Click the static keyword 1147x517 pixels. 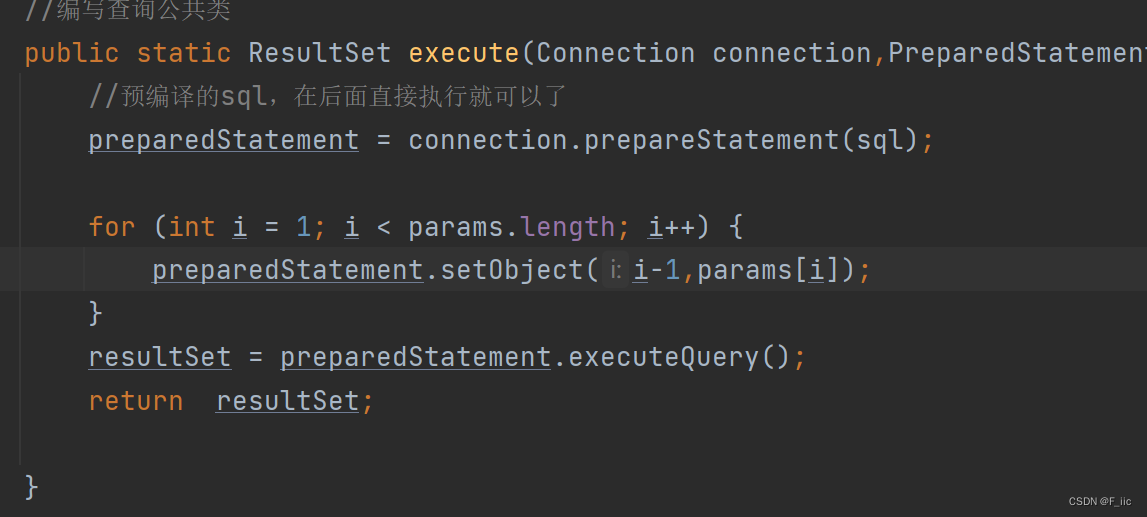coord(183,53)
